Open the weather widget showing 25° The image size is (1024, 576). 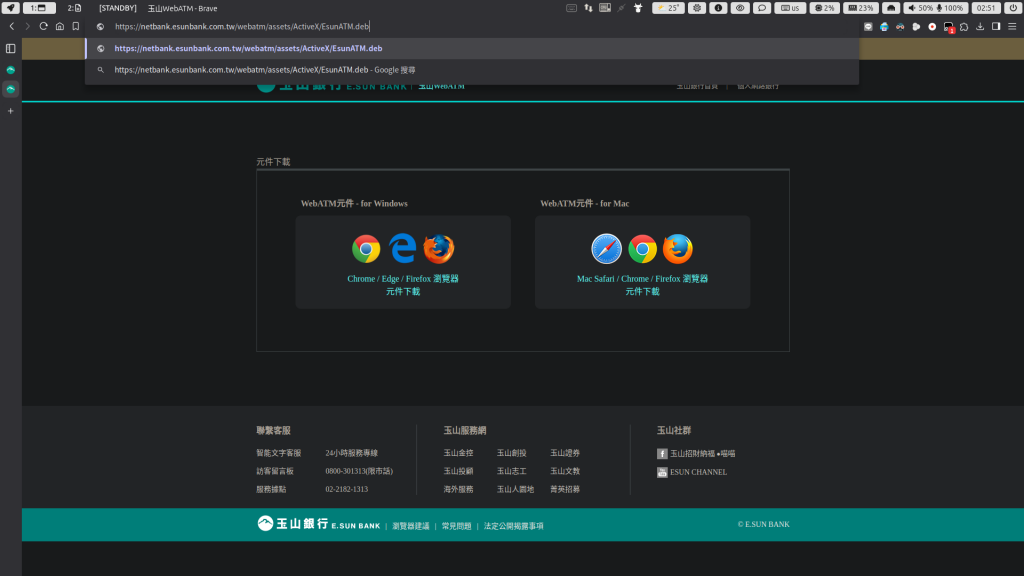669,8
